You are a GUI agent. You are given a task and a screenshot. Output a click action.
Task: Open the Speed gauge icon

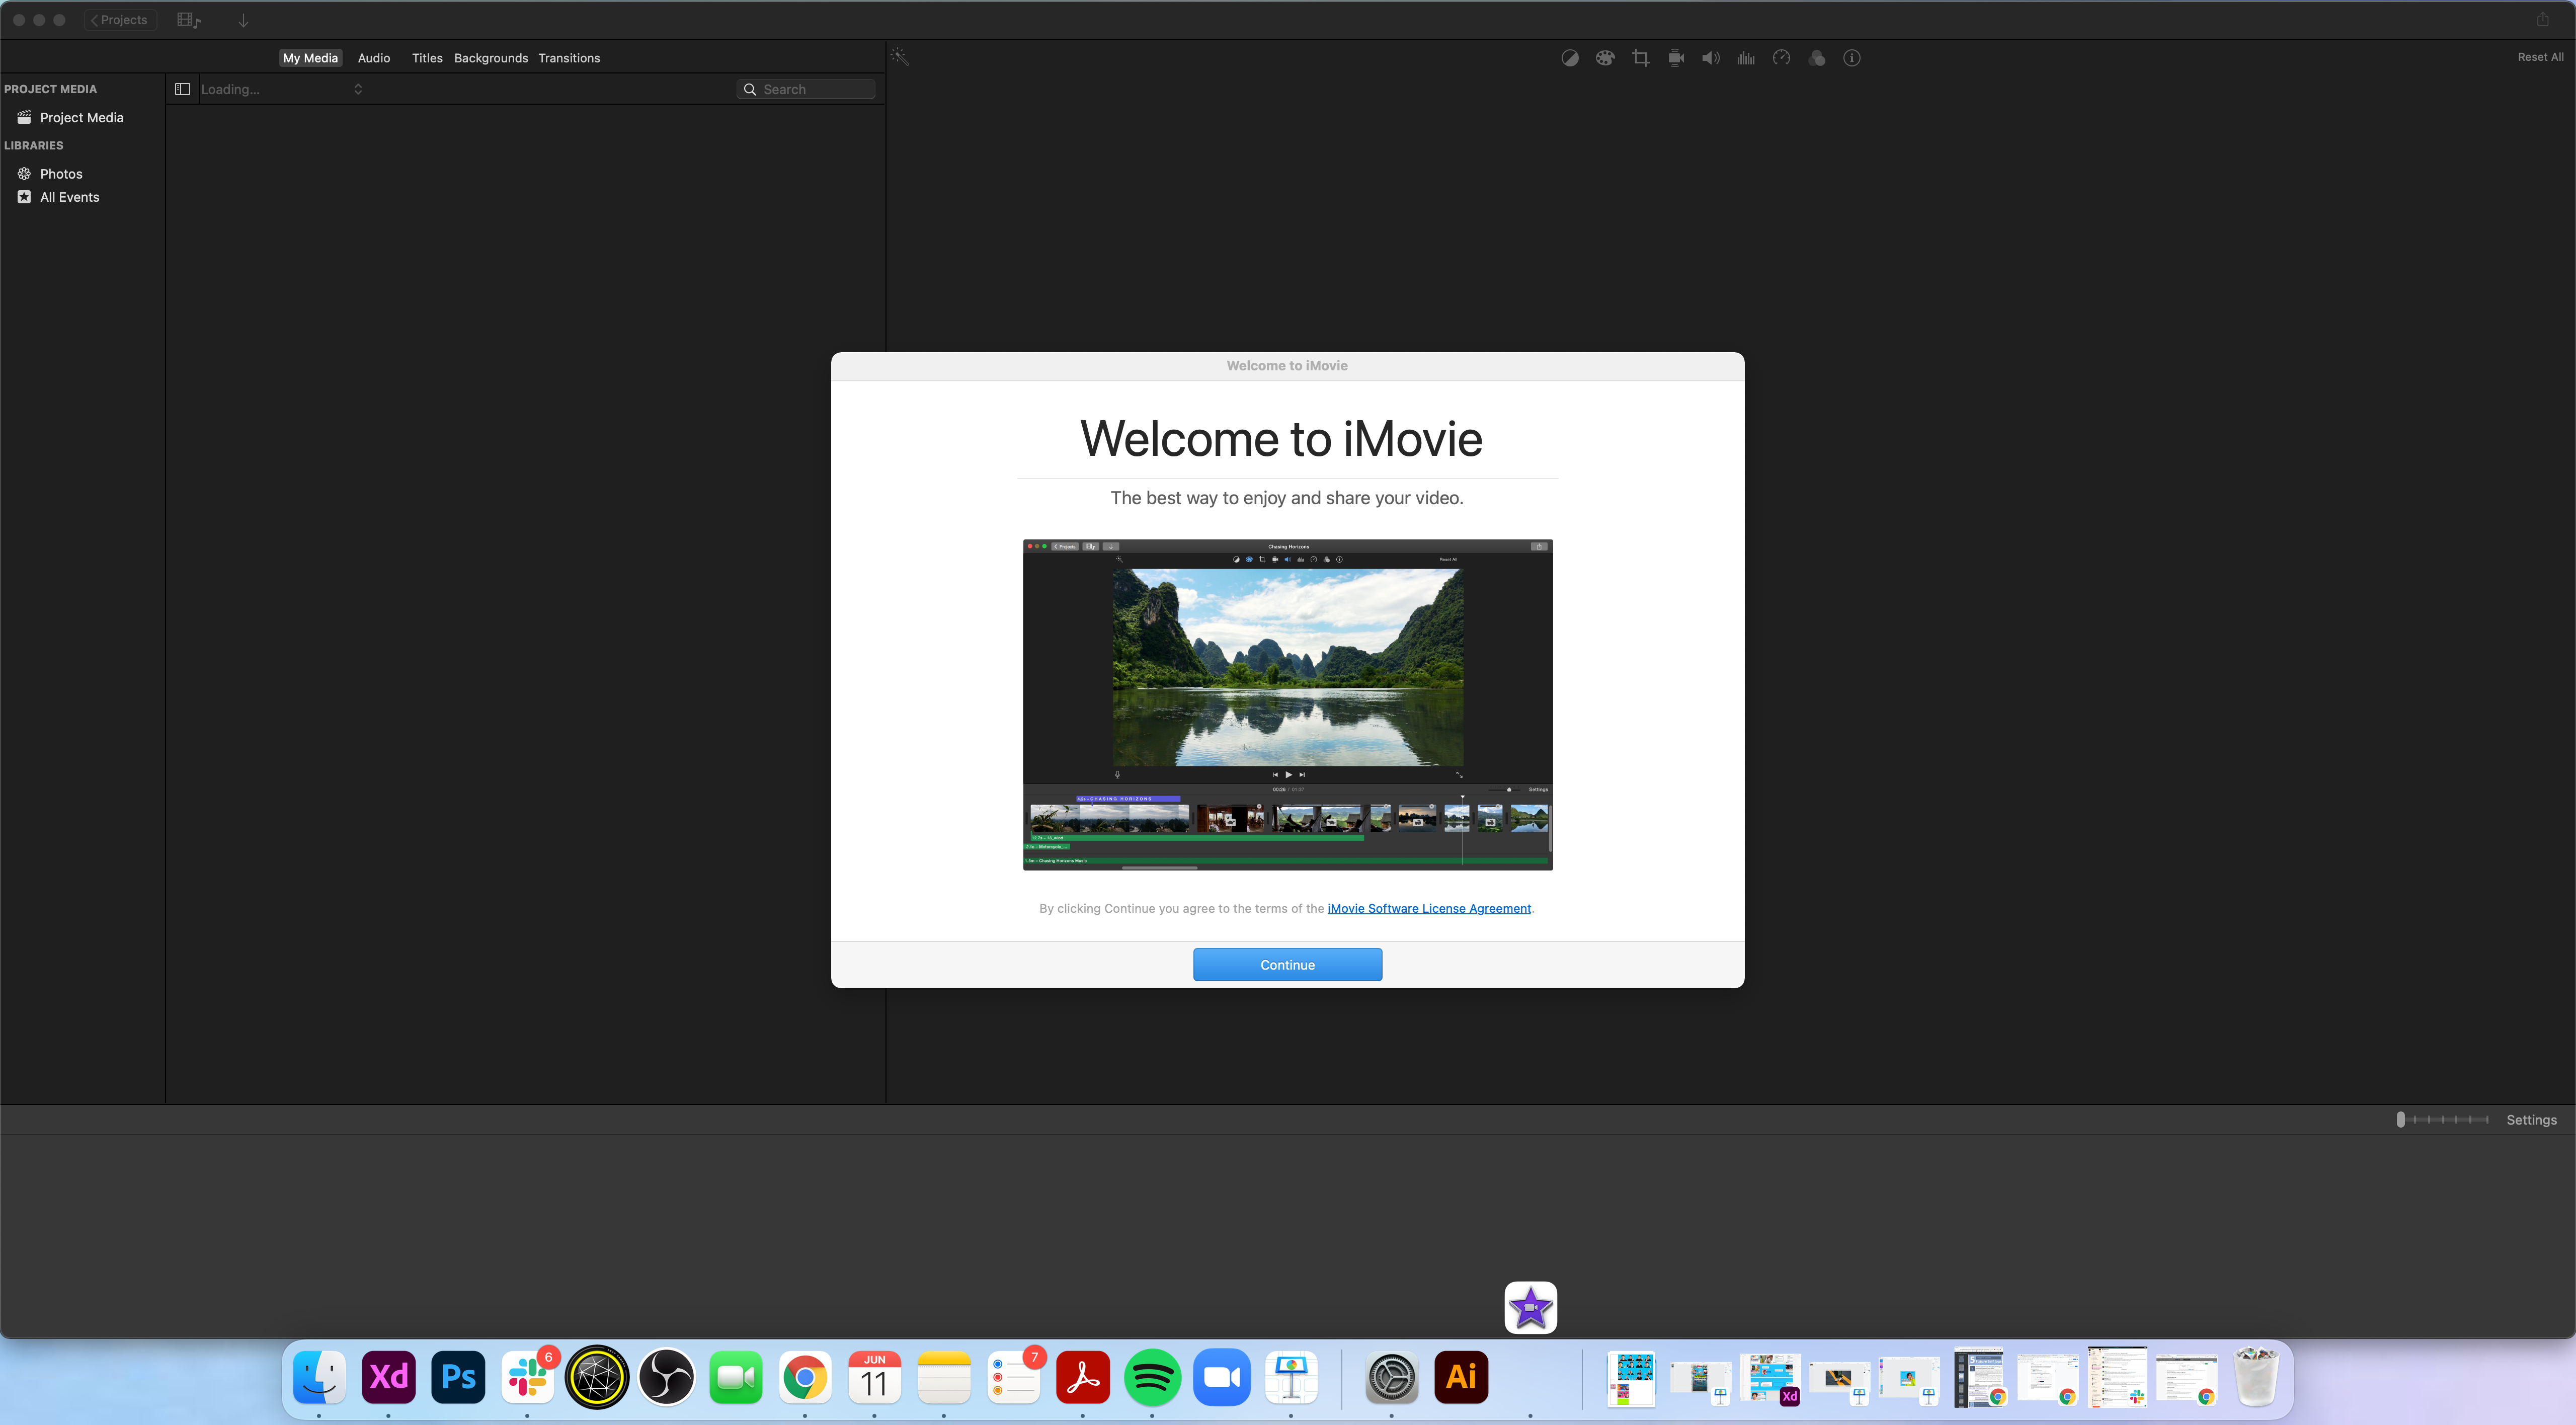1781,58
